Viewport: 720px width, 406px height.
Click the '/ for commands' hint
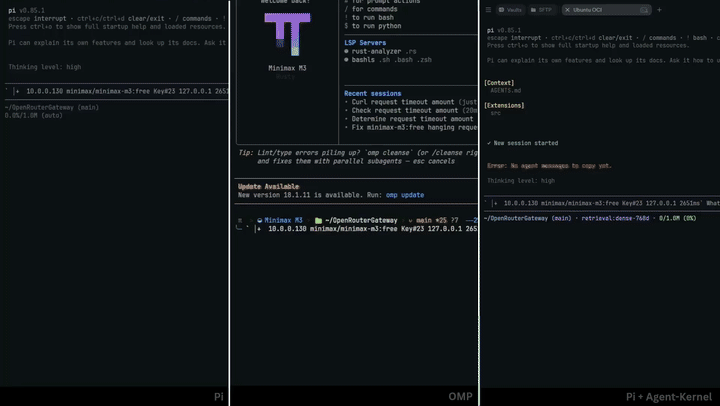pos(371,9)
